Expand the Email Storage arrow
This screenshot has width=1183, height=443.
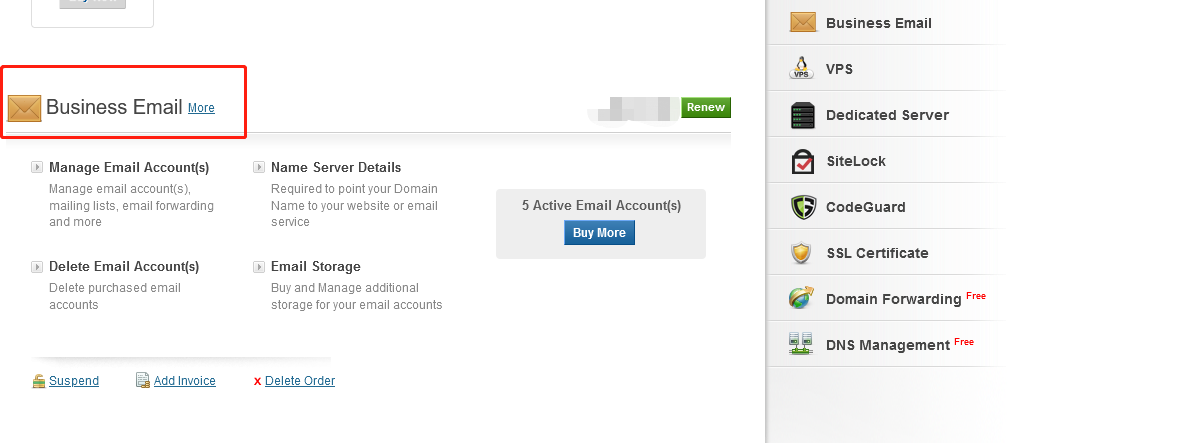(x=259, y=266)
